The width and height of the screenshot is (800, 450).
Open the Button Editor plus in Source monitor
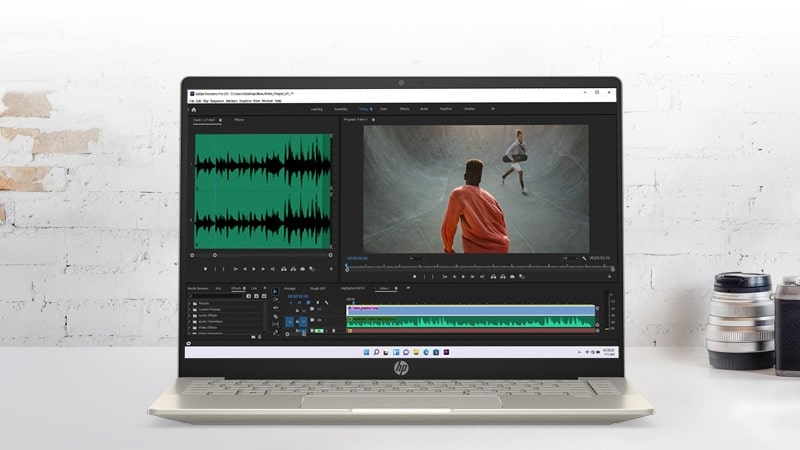(331, 269)
